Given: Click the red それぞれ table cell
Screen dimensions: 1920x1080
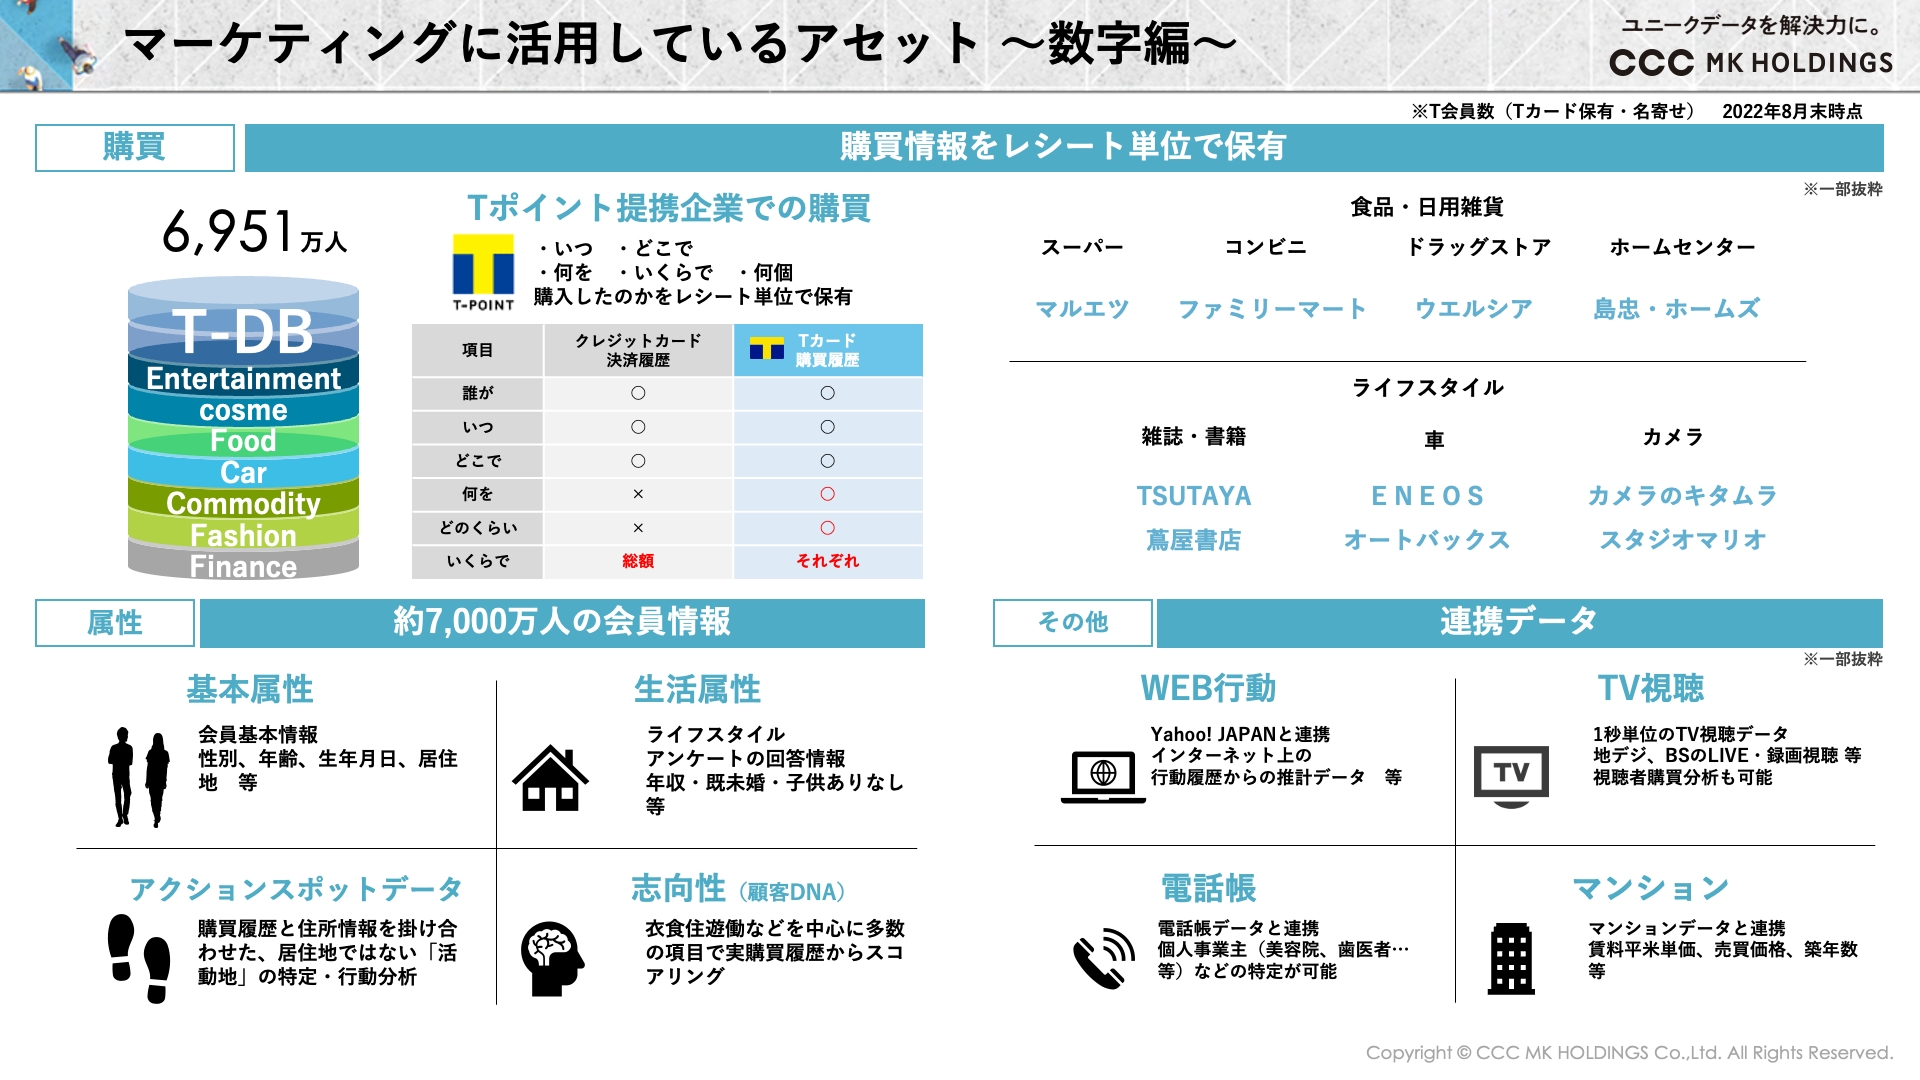Looking at the screenshot, I should tap(828, 561).
